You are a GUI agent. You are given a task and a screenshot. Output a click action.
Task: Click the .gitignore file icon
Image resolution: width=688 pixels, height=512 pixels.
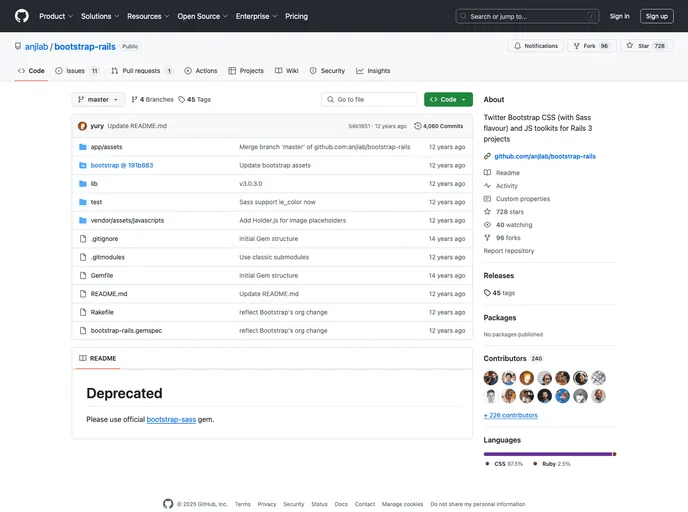tap(82, 239)
